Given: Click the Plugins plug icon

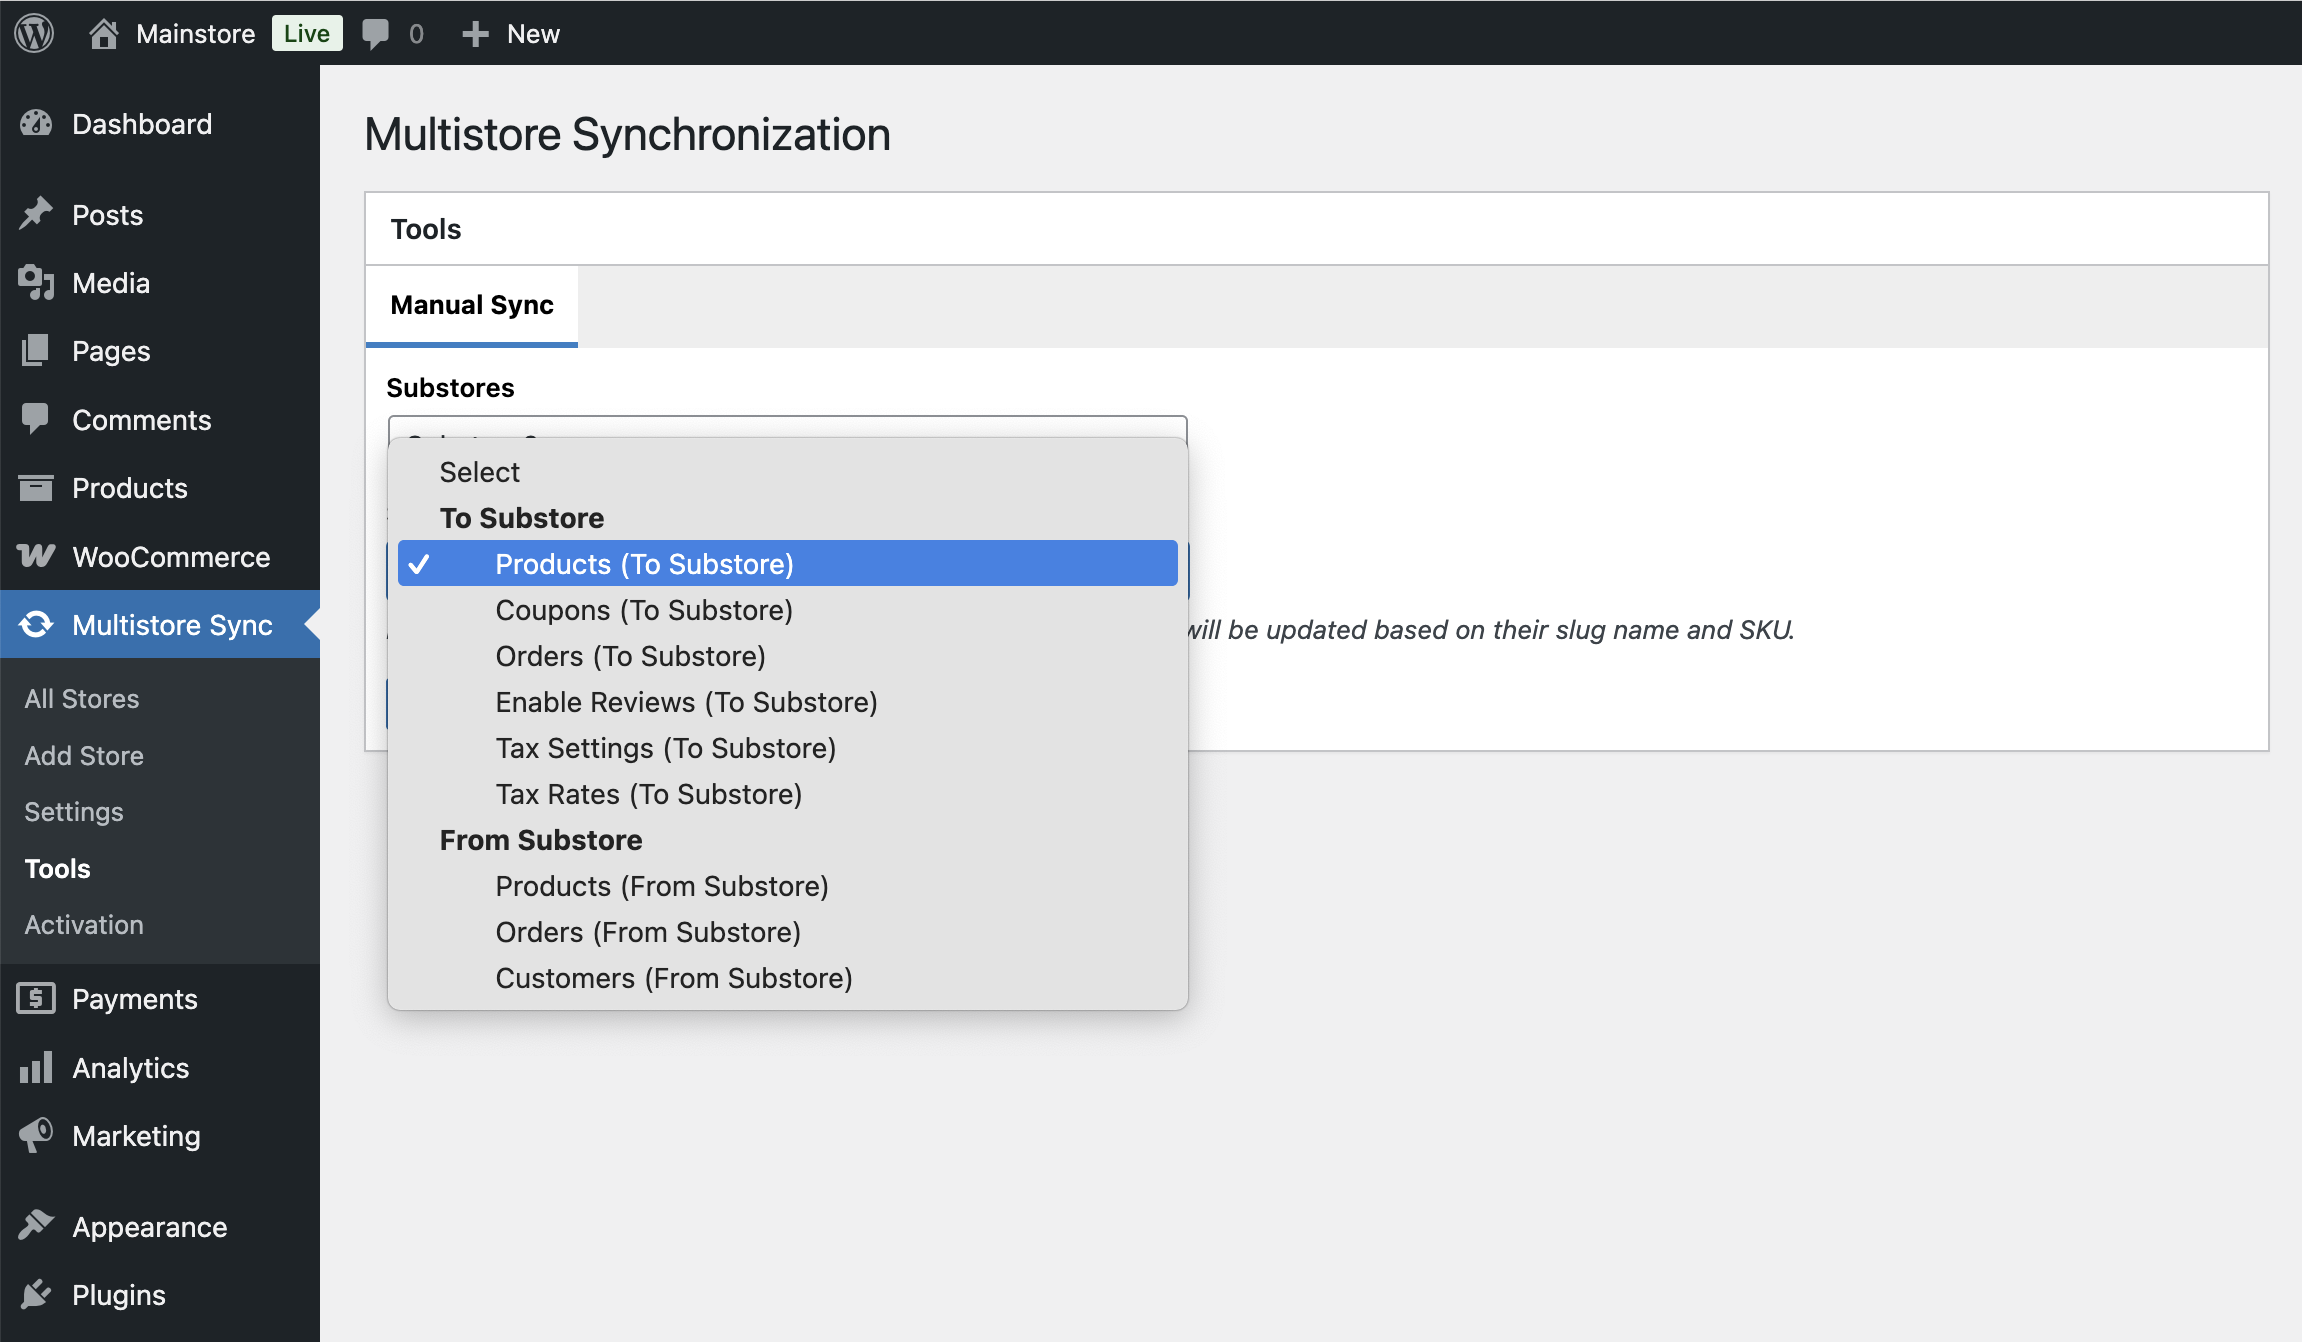Looking at the screenshot, I should (36, 1294).
